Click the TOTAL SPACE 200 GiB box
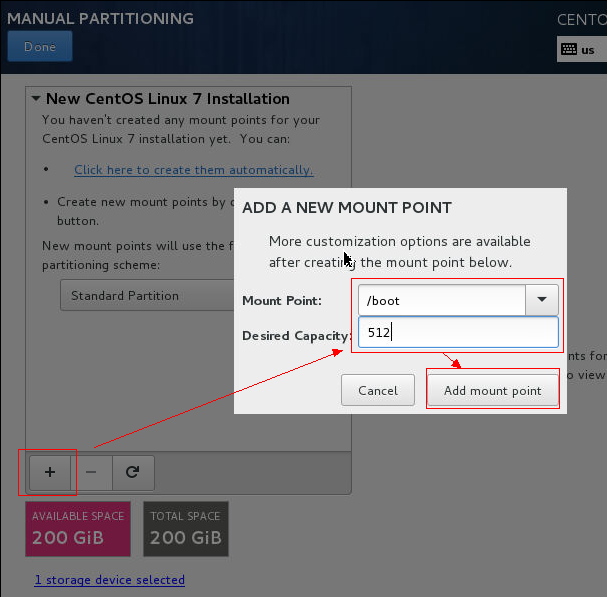This screenshot has width=607, height=597. pyautogui.click(x=186, y=529)
